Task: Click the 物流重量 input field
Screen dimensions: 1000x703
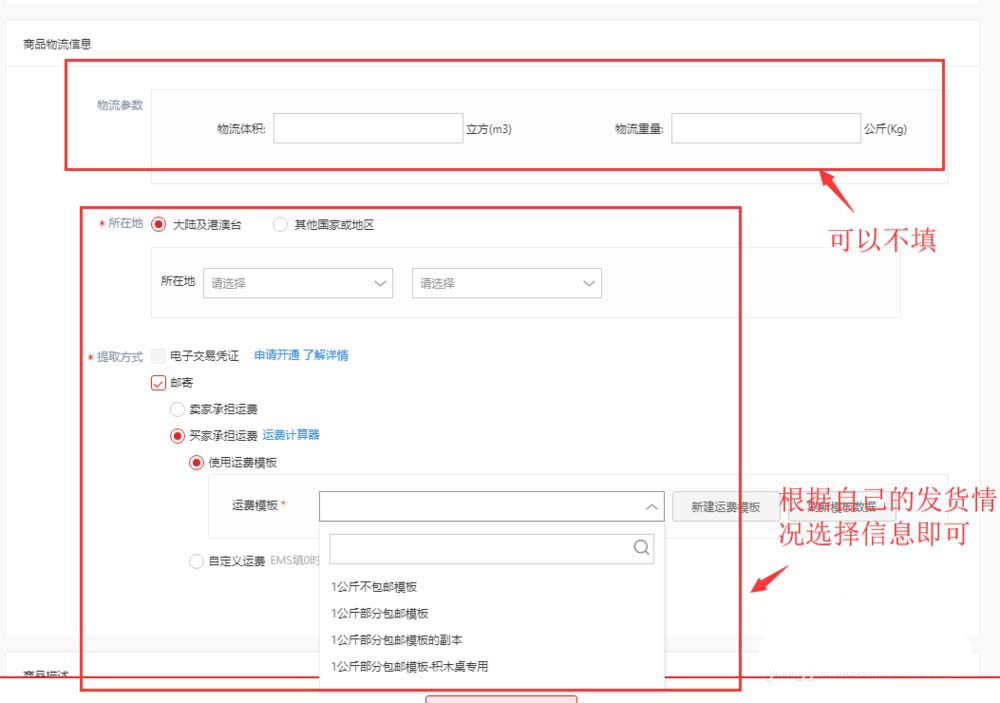Action: click(765, 128)
